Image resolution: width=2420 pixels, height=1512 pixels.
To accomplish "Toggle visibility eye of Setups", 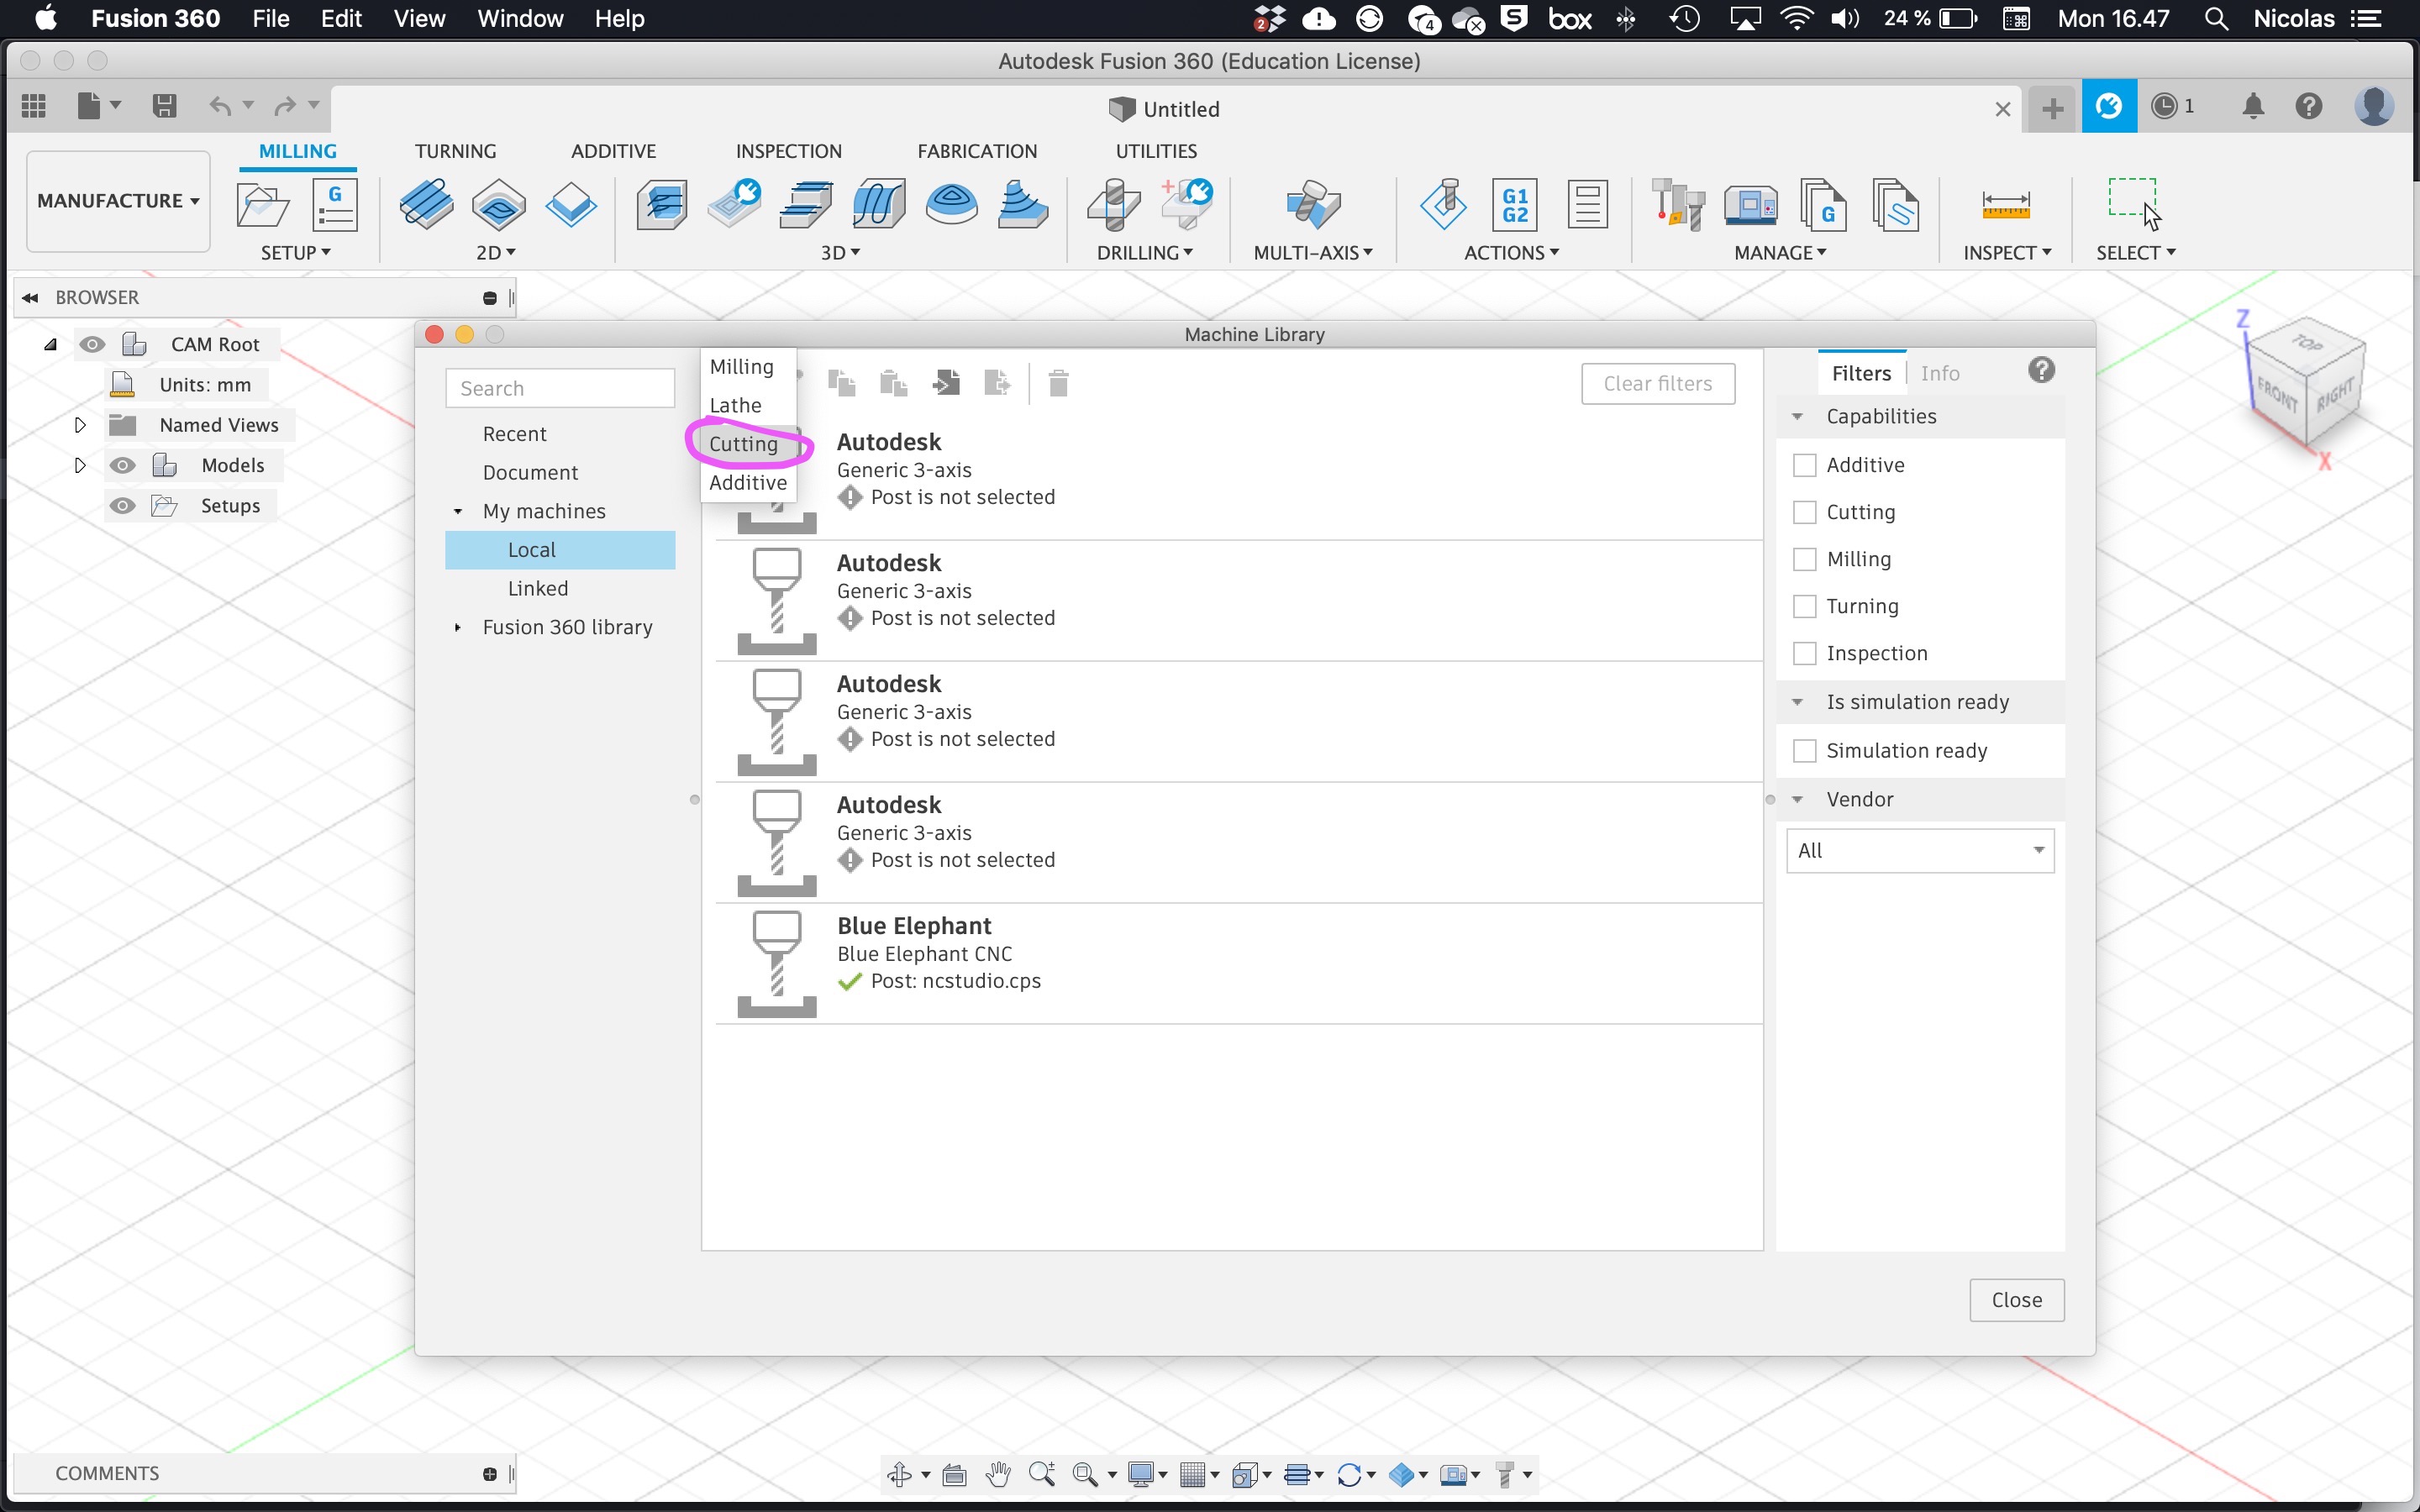I will [x=122, y=506].
